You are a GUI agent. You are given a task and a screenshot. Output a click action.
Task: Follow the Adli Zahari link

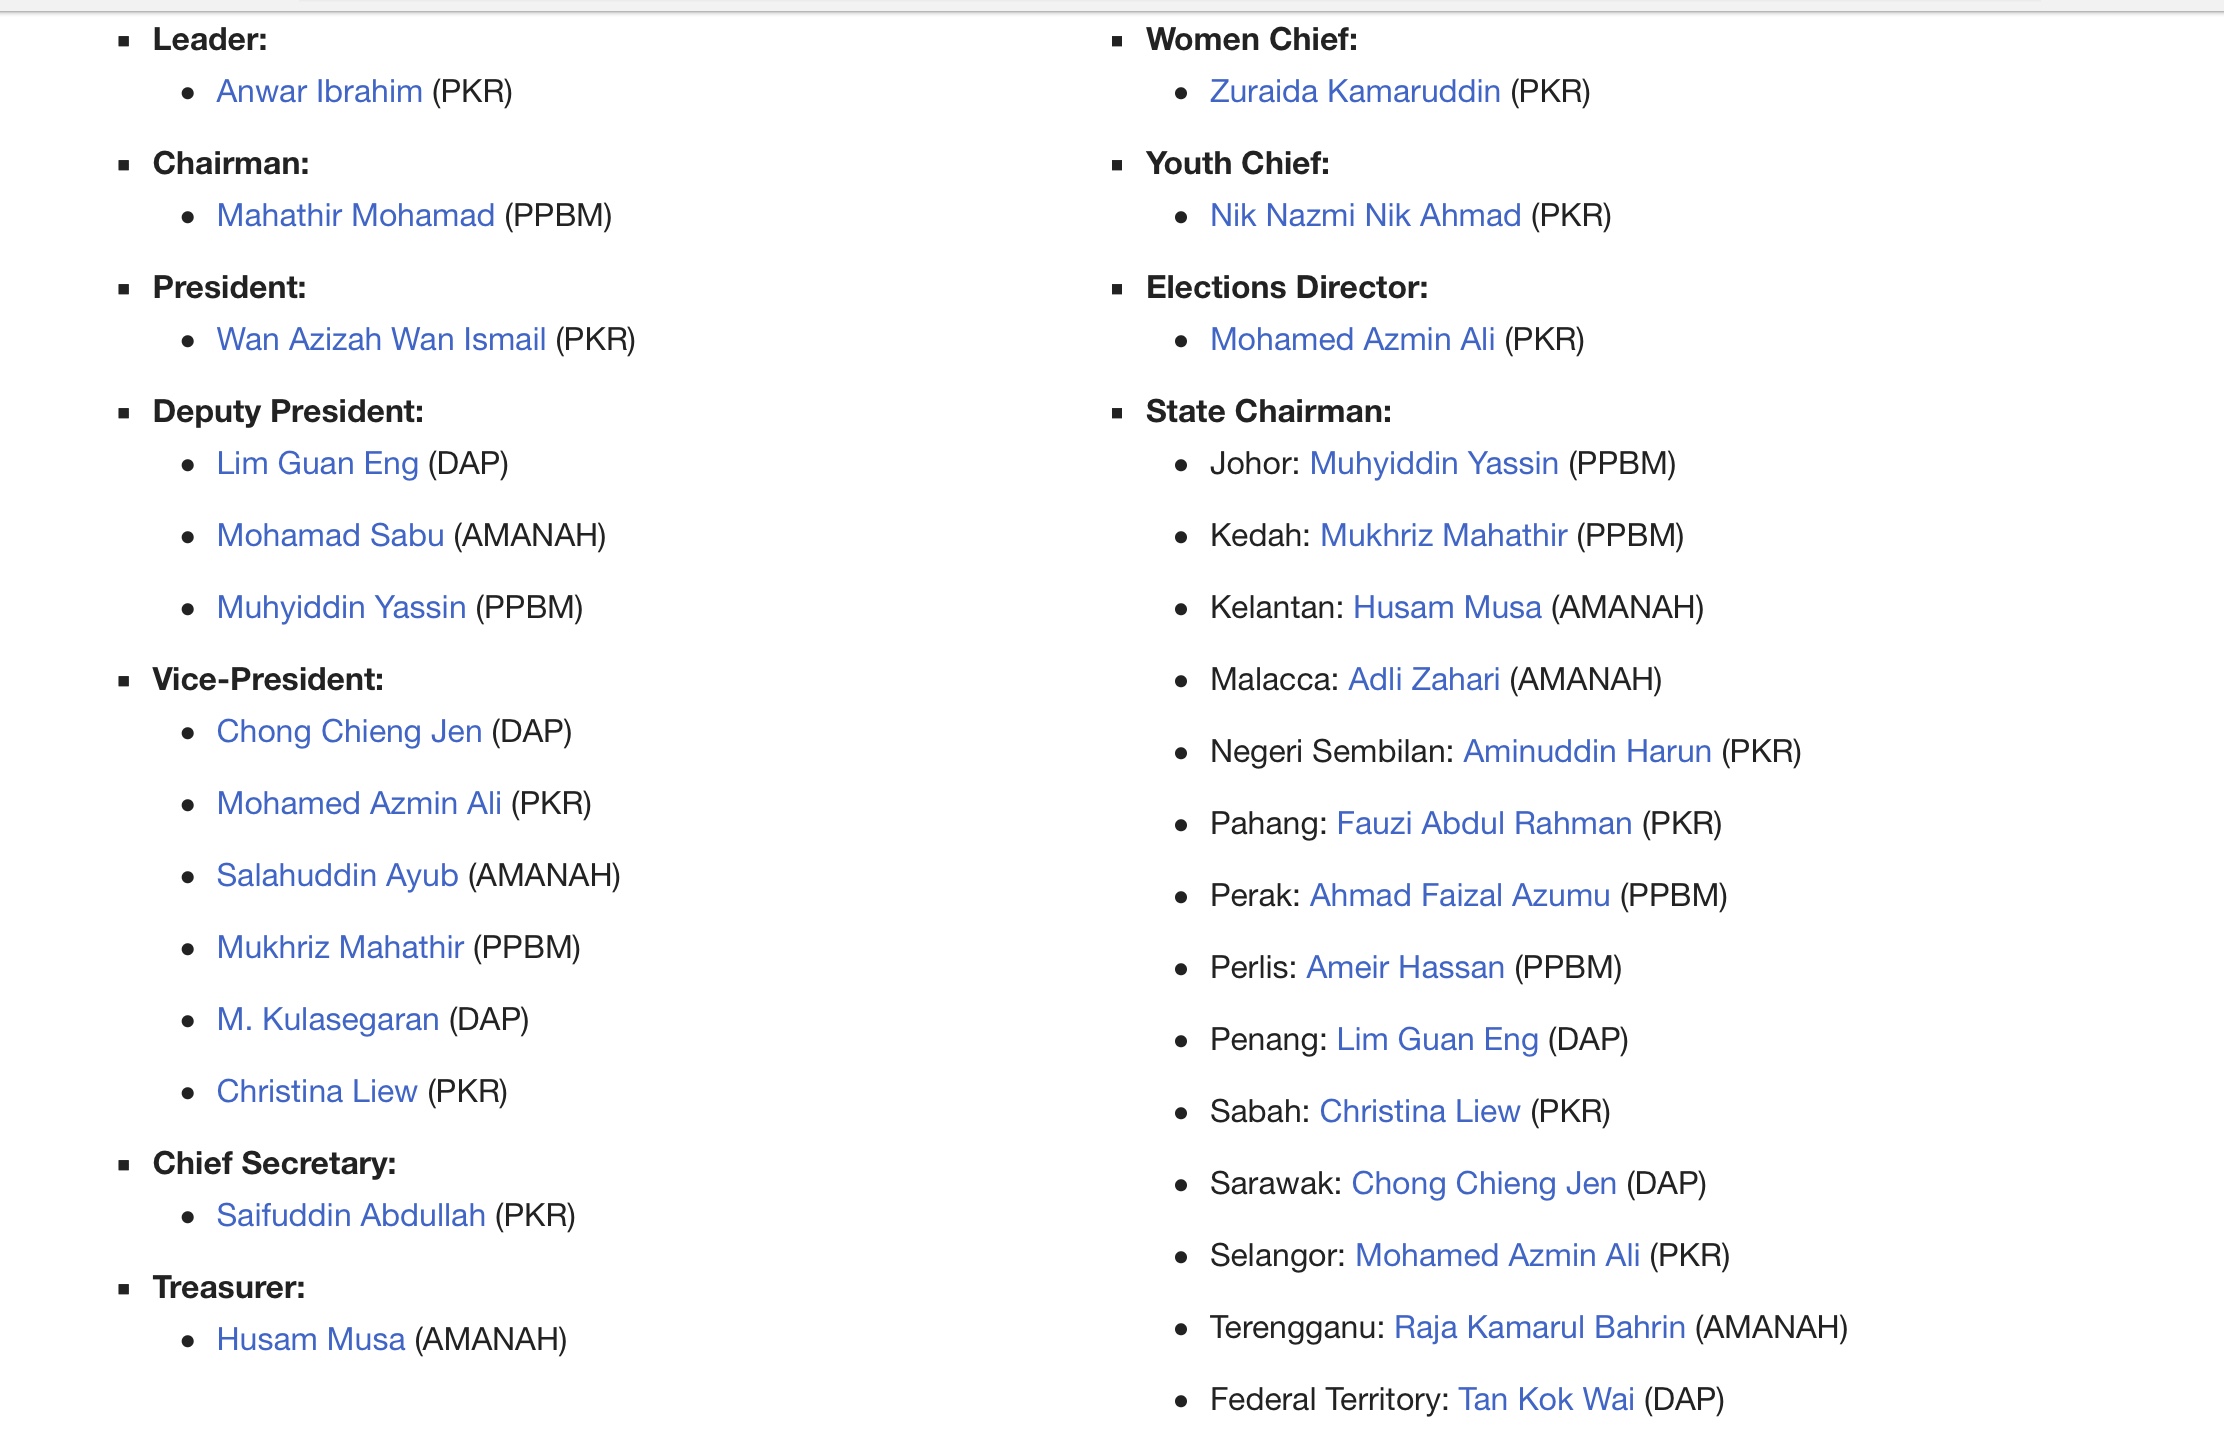[1424, 679]
